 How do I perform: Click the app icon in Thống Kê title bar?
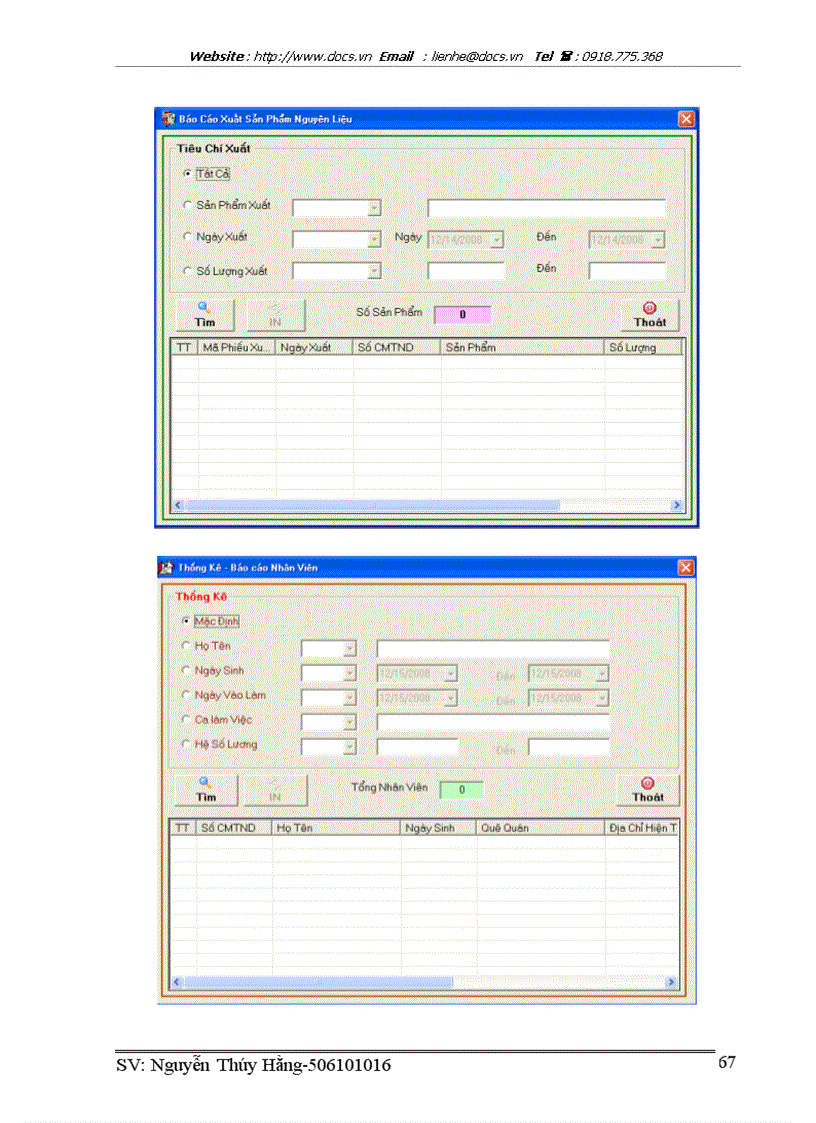pyautogui.click(x=167, y=568)
